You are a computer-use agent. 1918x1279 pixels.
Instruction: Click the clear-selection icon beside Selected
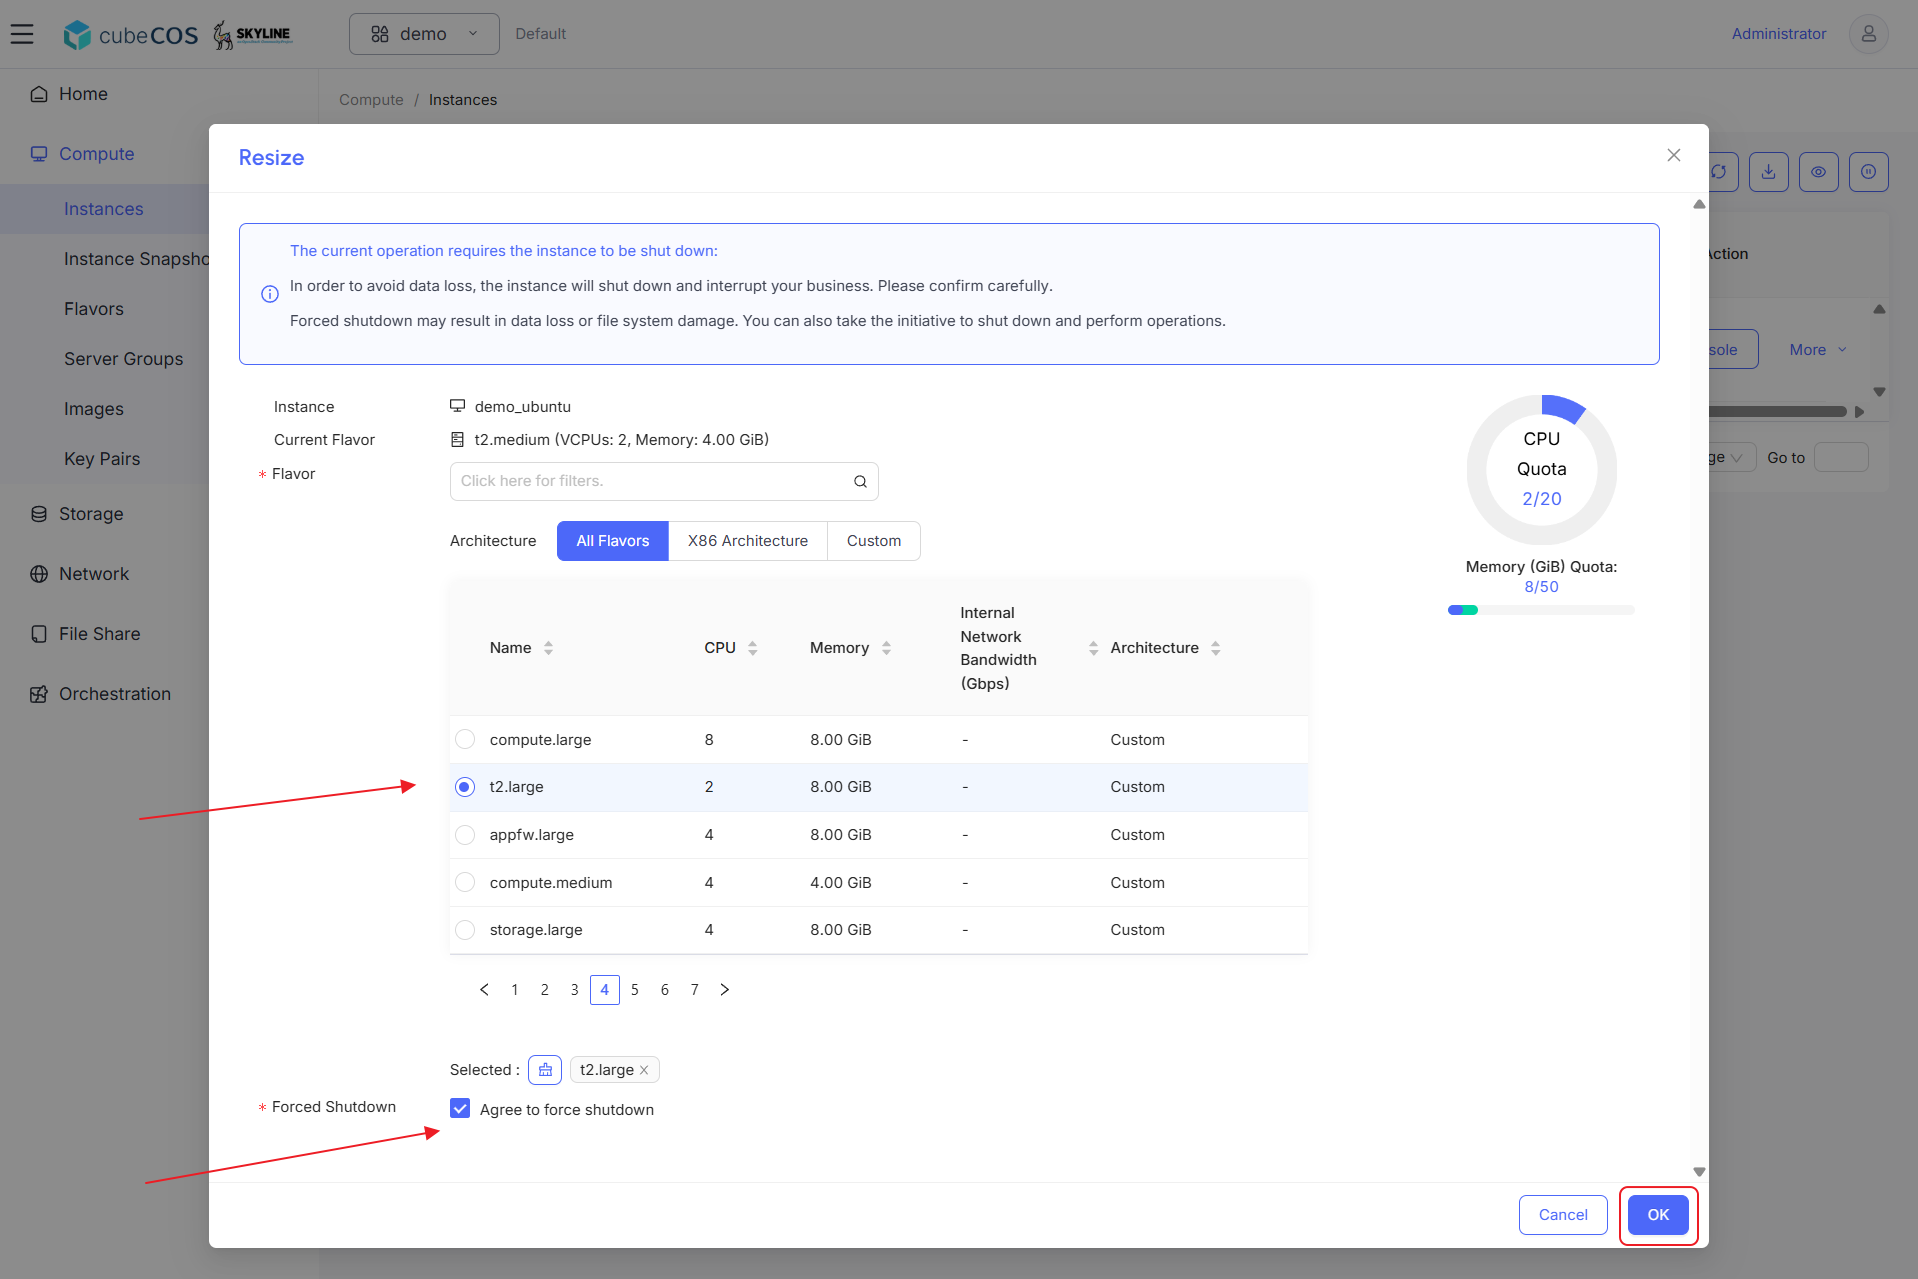(545, 1070)
